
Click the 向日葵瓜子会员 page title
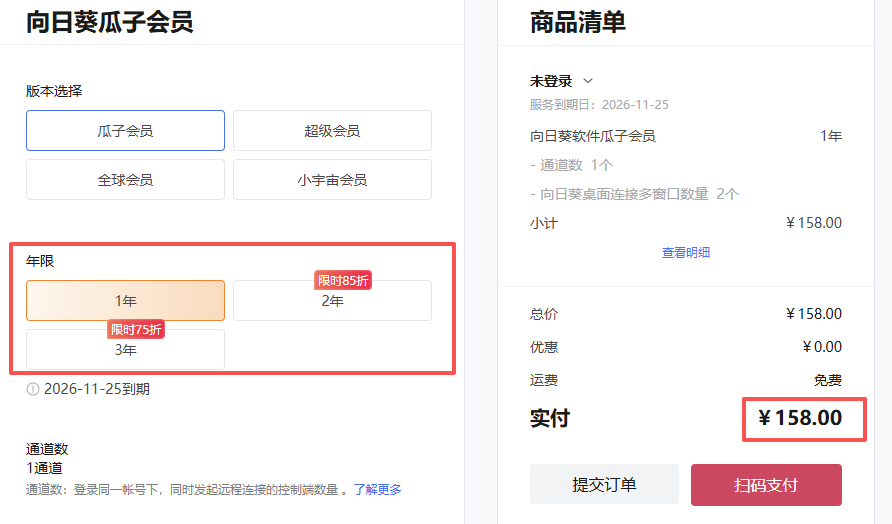pos(110,22)
